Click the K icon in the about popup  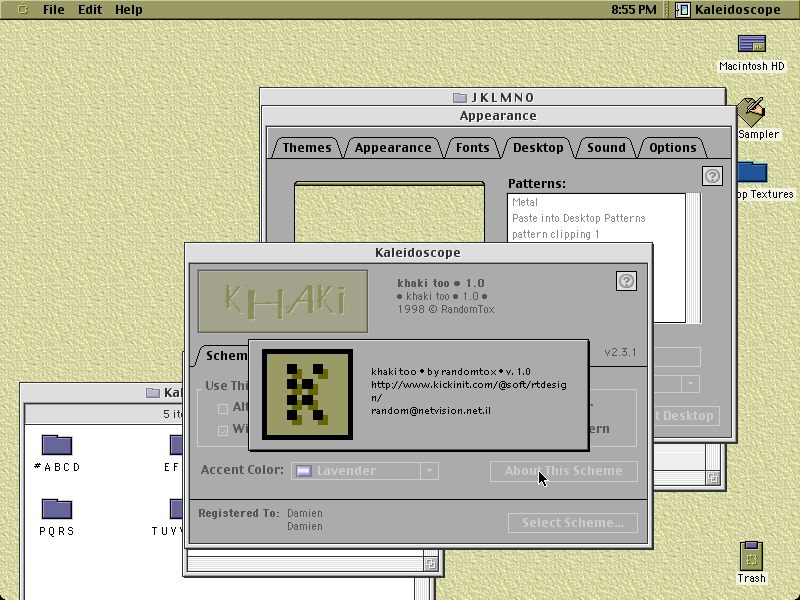307,394
